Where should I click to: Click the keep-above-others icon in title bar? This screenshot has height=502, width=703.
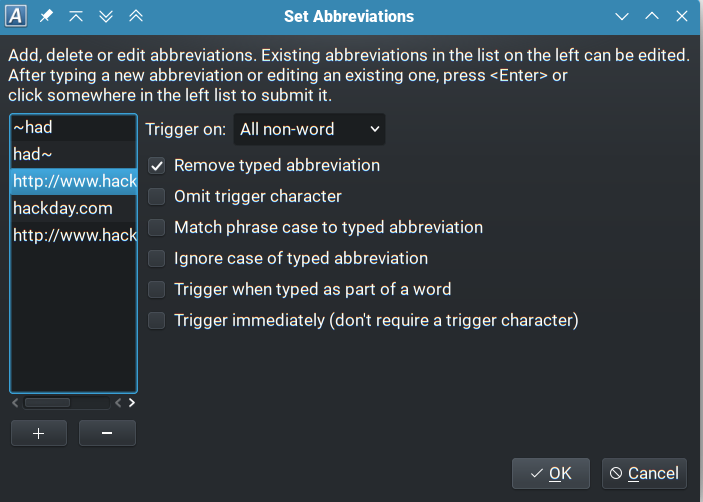[x=76, y=17]
